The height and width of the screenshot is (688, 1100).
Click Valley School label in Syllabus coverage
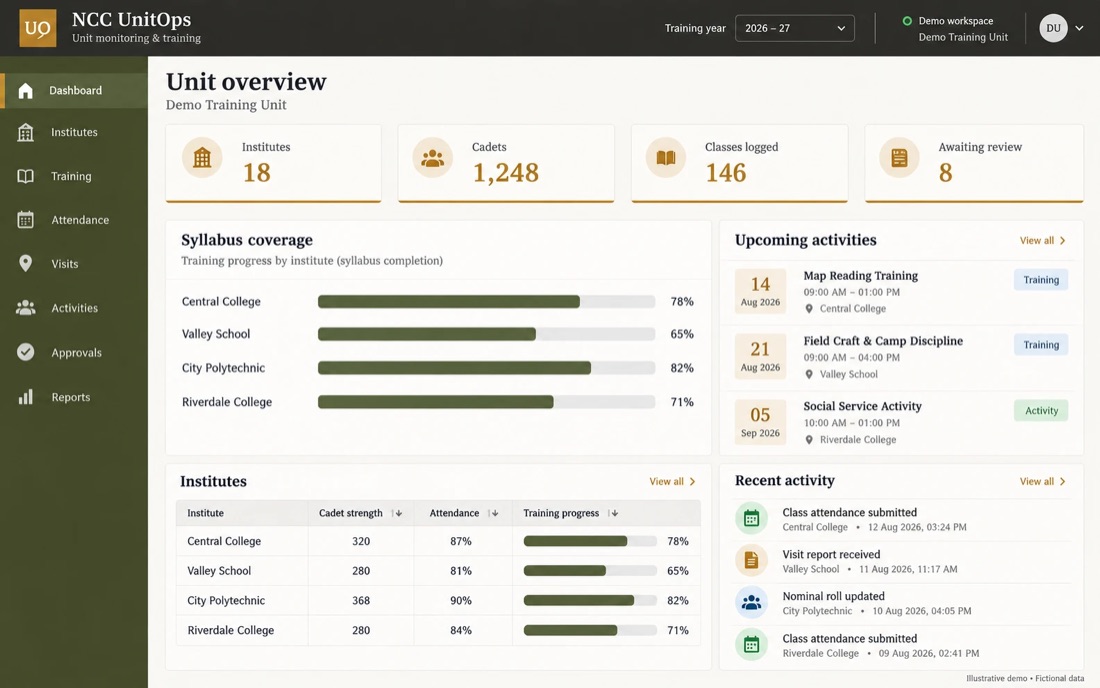tap(216, 335)
